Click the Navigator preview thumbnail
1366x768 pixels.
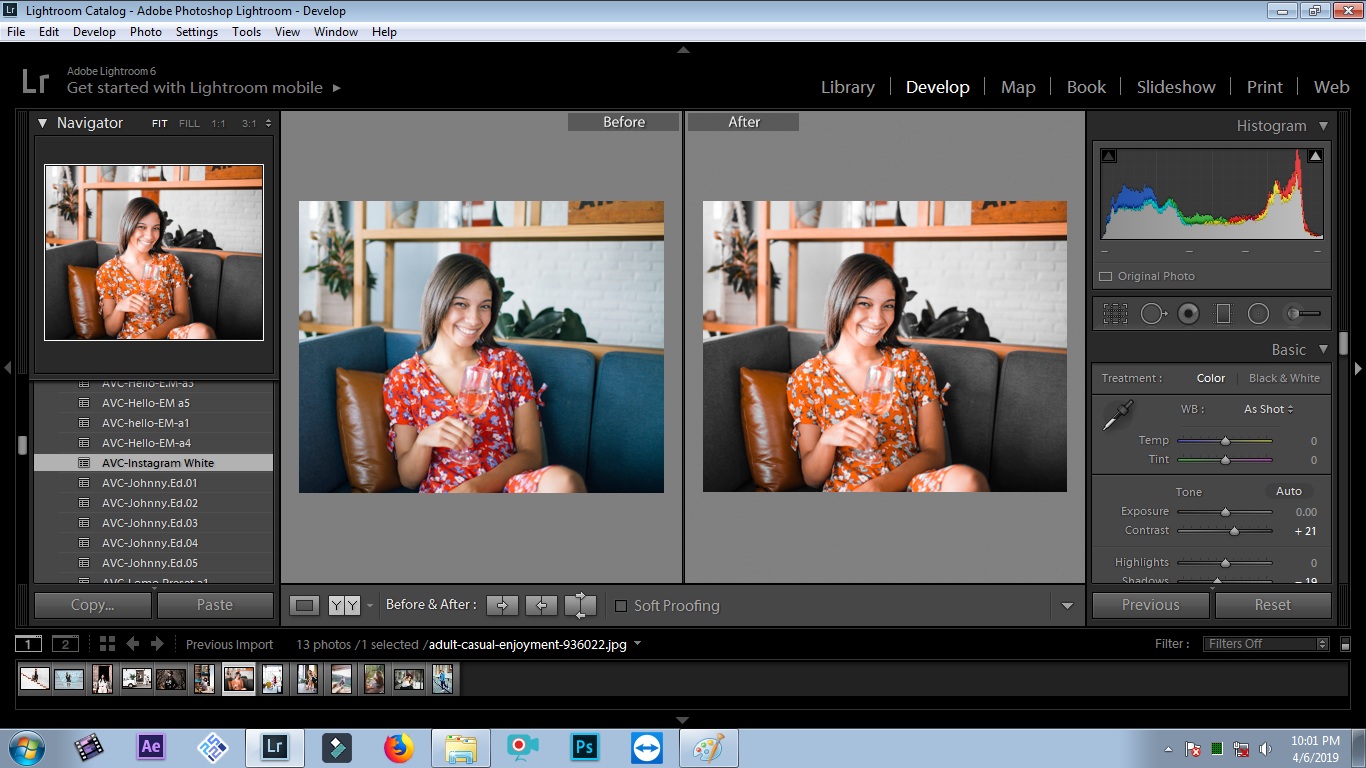coord(154,252)
